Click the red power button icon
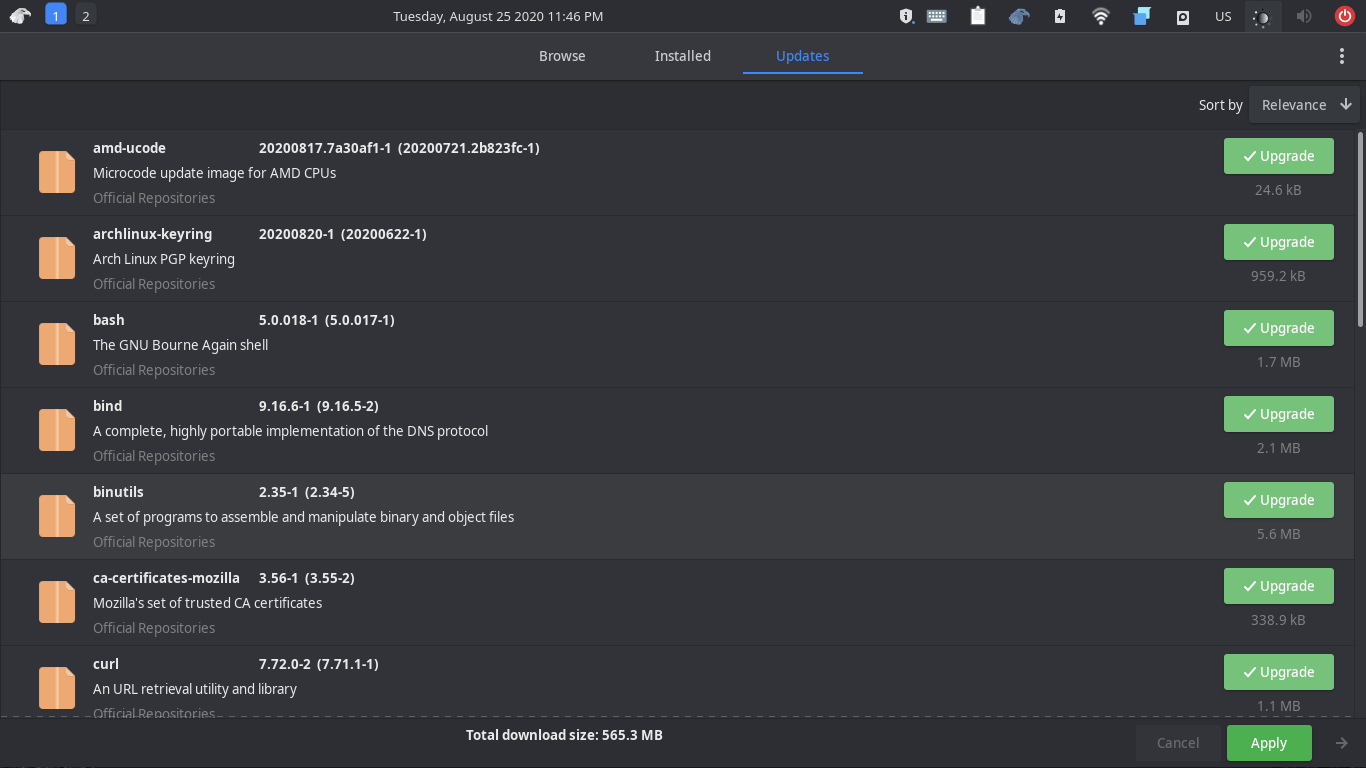 pyautogui.click(x=1345, y=16)
